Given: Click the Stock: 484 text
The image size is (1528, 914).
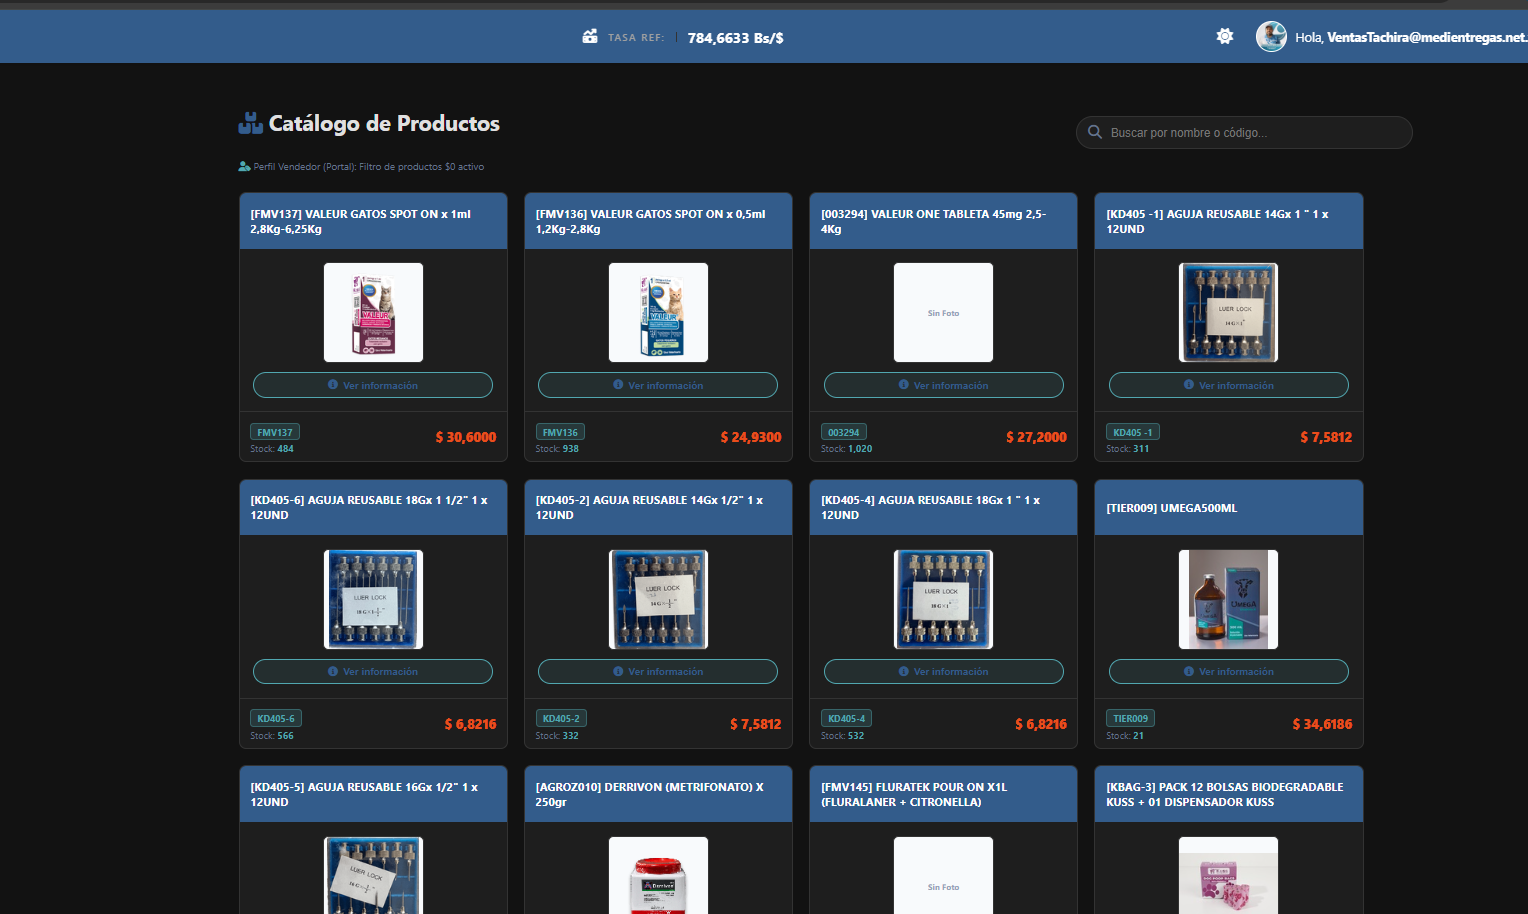Looking at the screenshot, I should (x=272, y=449).
